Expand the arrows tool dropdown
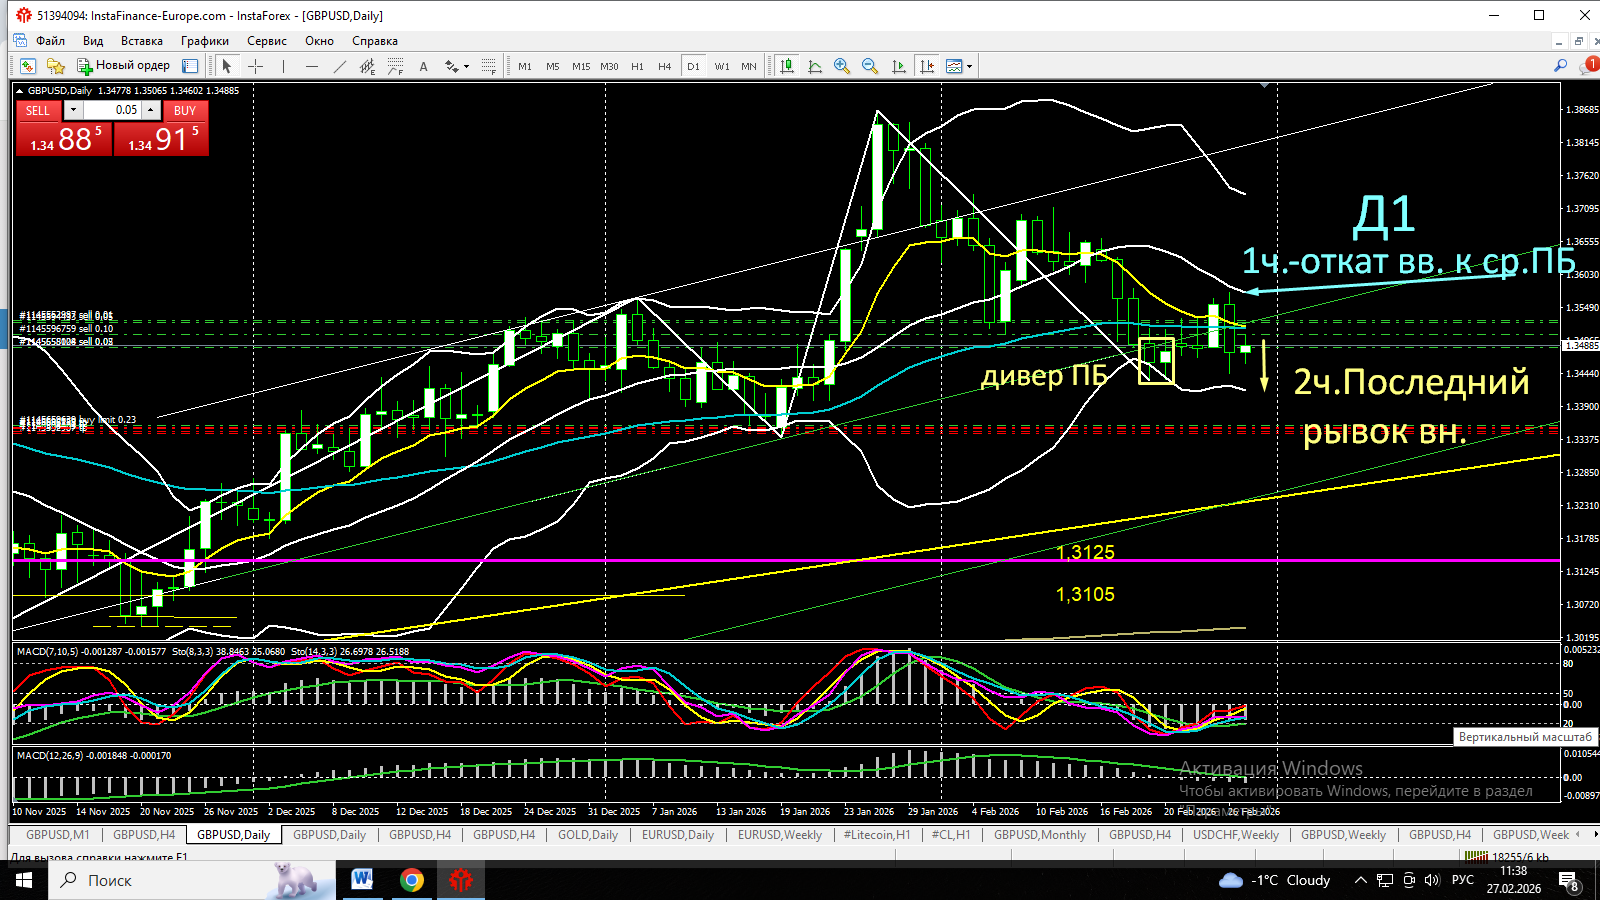The image size is (1600, 900). pyautogui.click(x=466, y=67)
